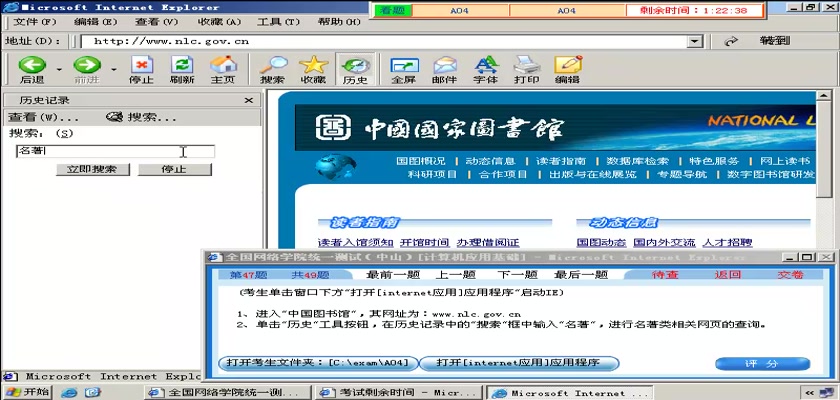Click the Edit (编辑) toolbar icon
This screenshot has height=400, width=840.
click(x=568, y=65)
